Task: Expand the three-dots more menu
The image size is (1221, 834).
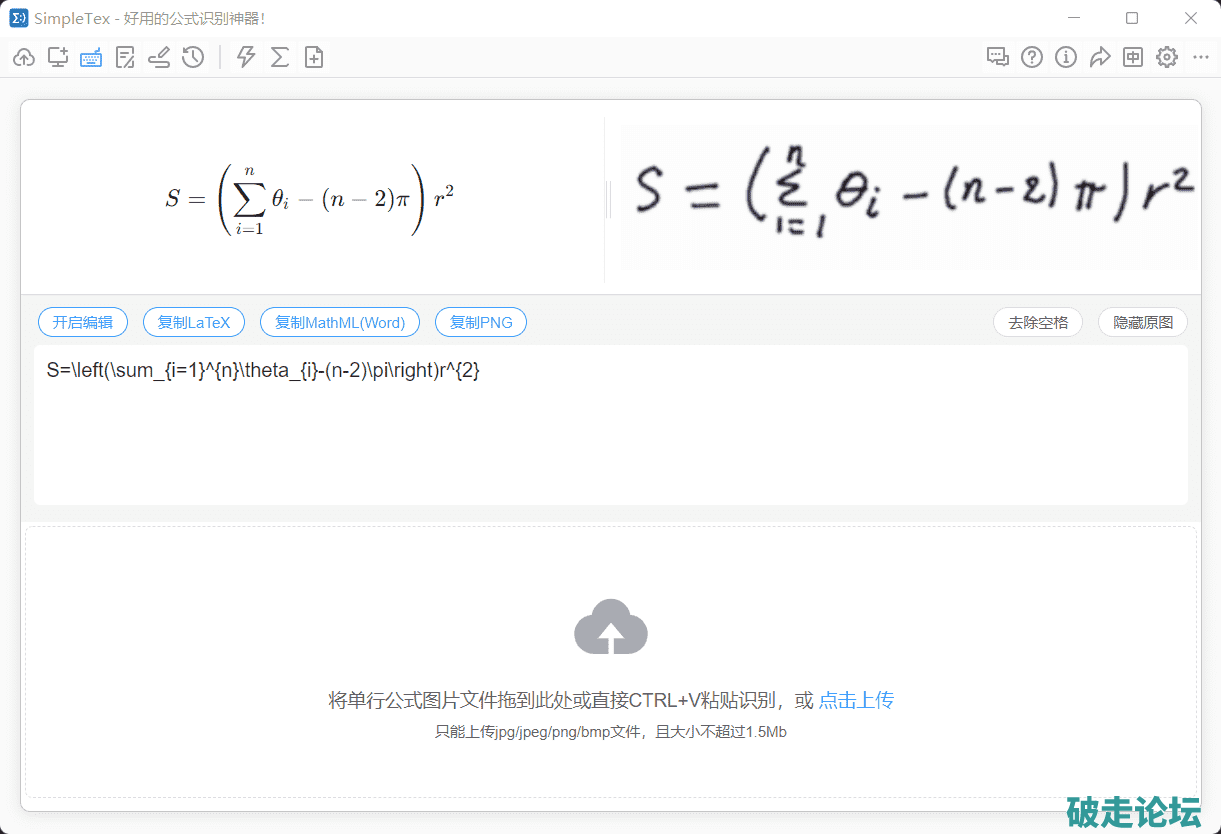Action: pos(1201,58)
